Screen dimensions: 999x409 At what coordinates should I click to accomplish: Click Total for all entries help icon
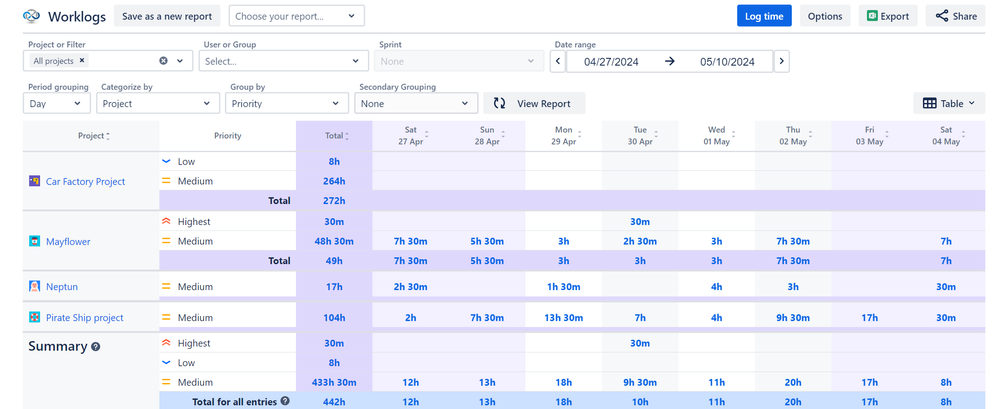285,401
